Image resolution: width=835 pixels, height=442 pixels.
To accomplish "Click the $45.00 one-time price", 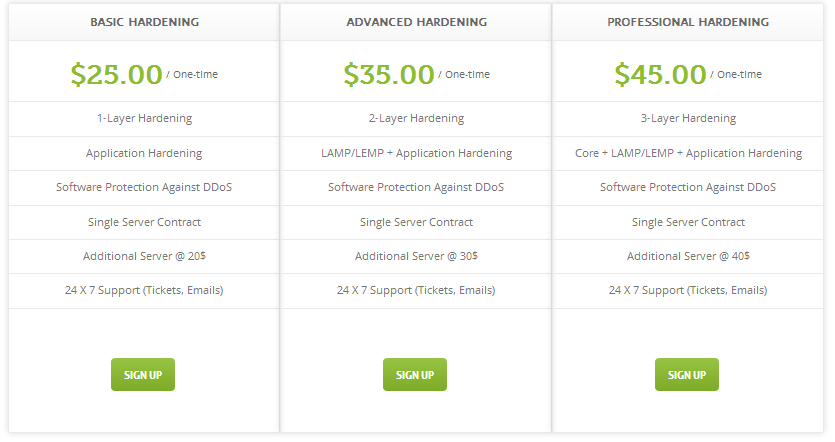I will coord(661,74).
